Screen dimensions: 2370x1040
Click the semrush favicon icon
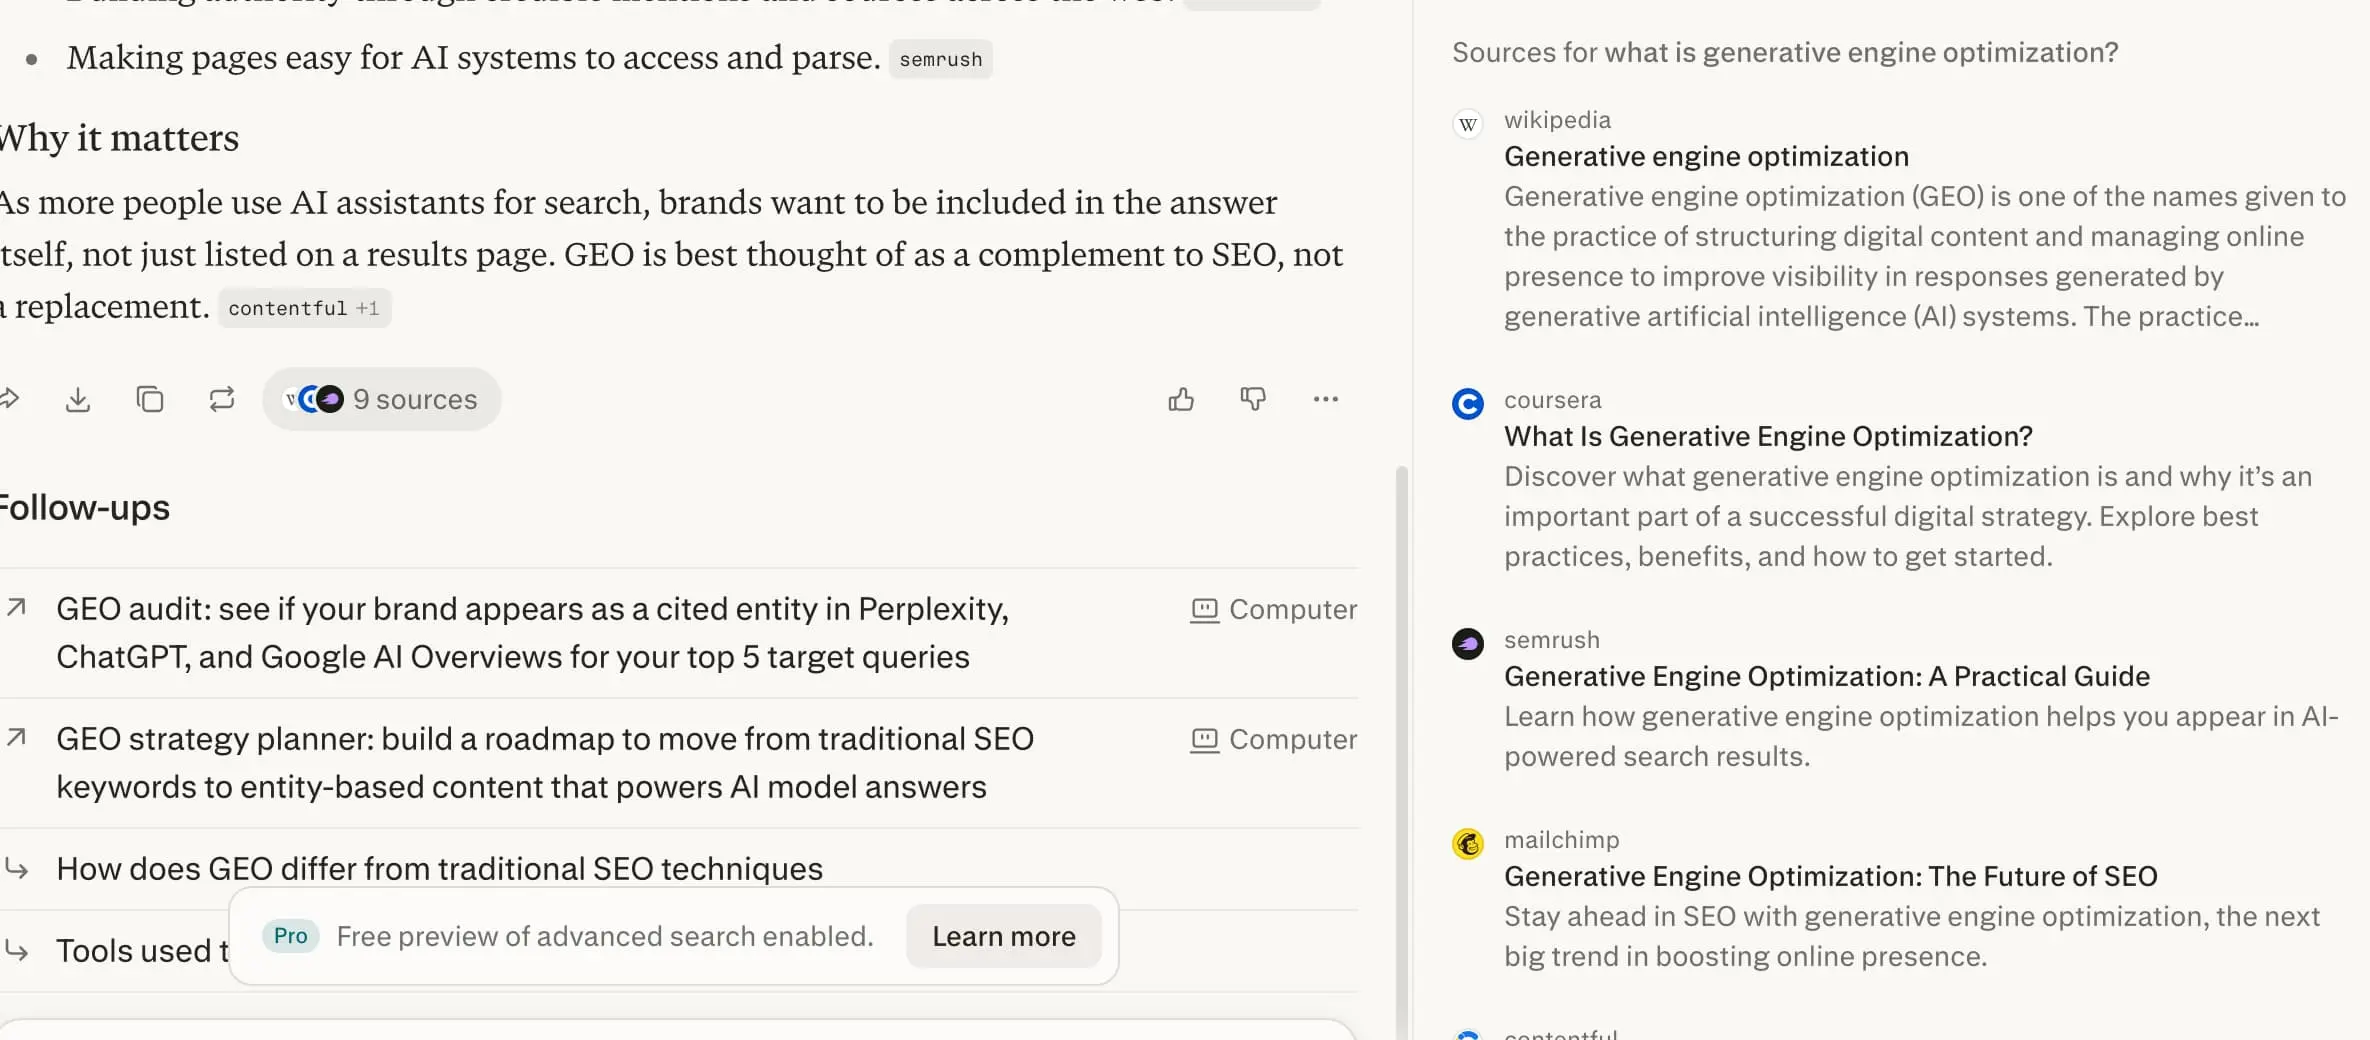pos(1468,644)
